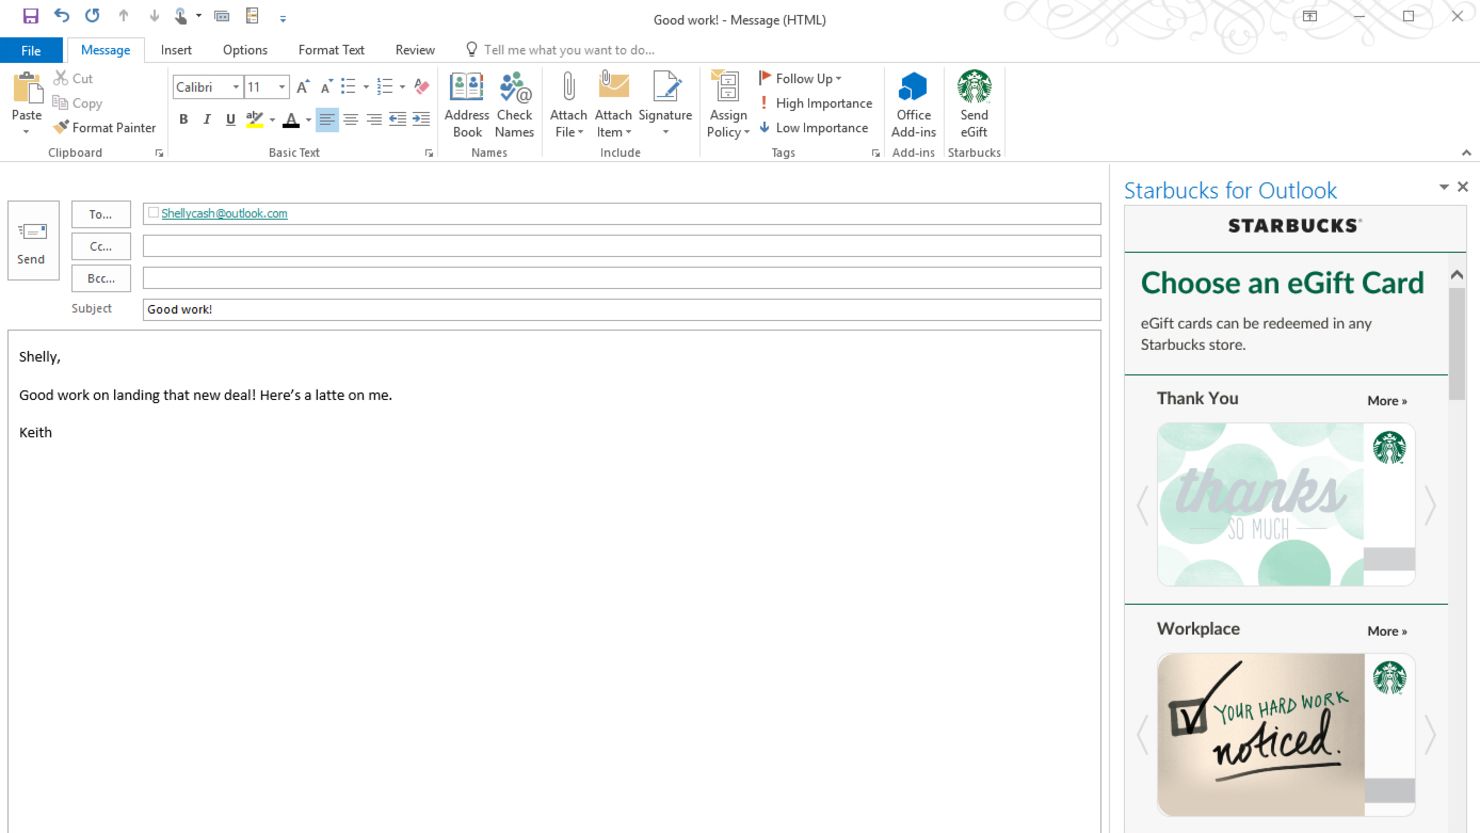Click the Send envelope button

coord(33,241)
